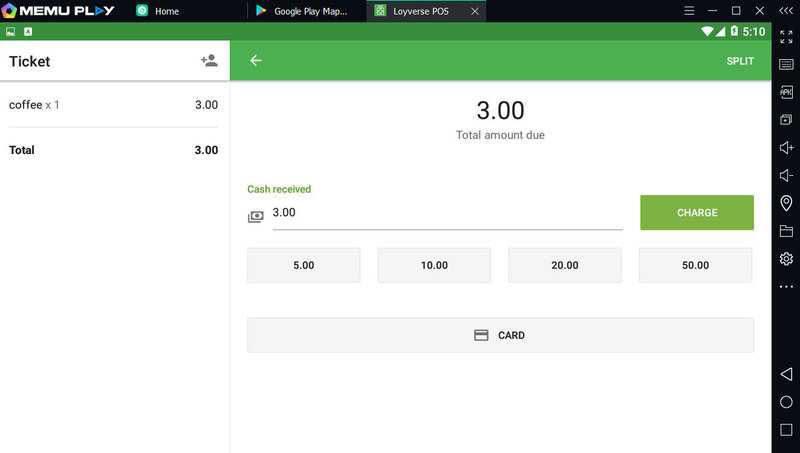
Task: Select the 20.00 quick cash amount
Action: coord(565,266)
